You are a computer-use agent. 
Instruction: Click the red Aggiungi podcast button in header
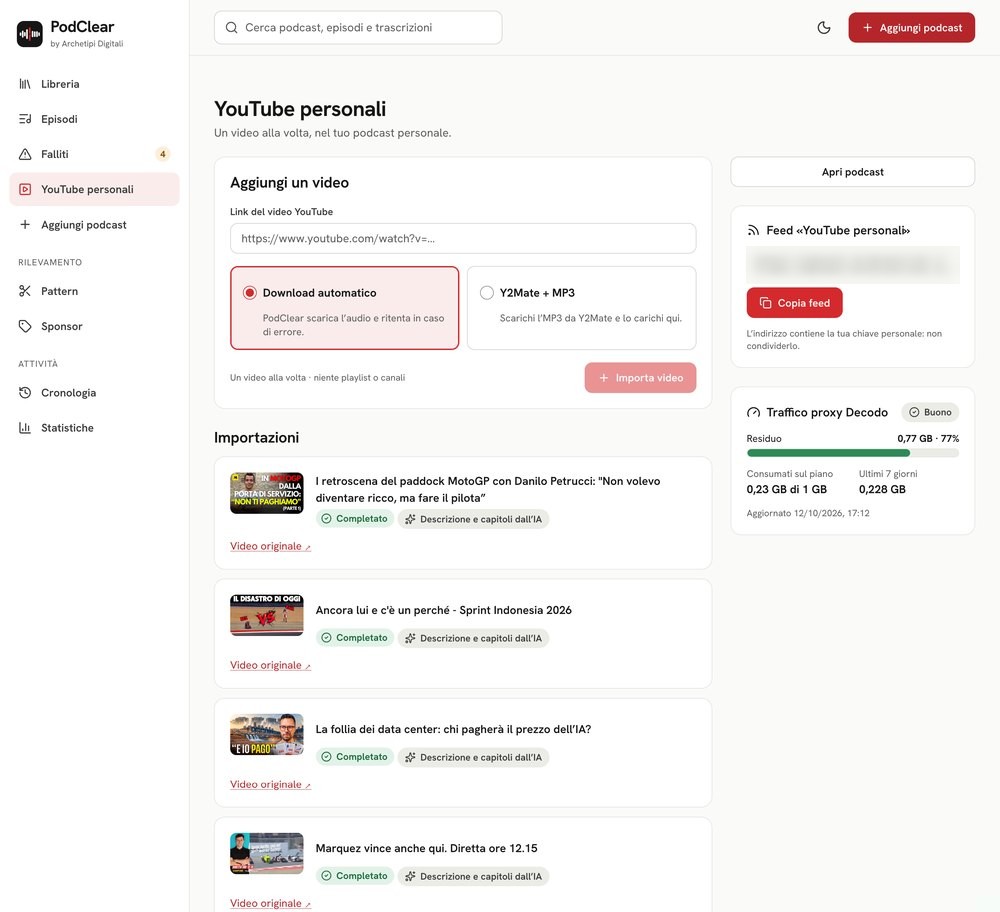click(911, 27)
